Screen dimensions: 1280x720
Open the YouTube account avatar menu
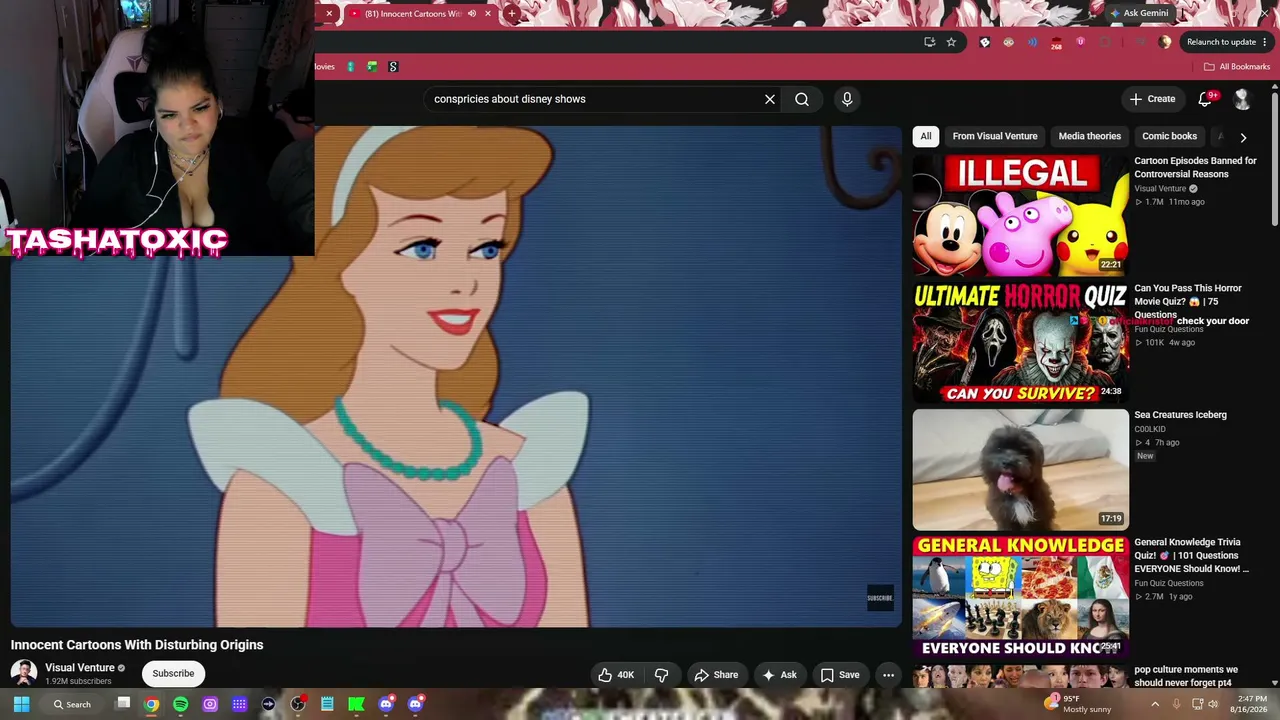[1242, 98]
